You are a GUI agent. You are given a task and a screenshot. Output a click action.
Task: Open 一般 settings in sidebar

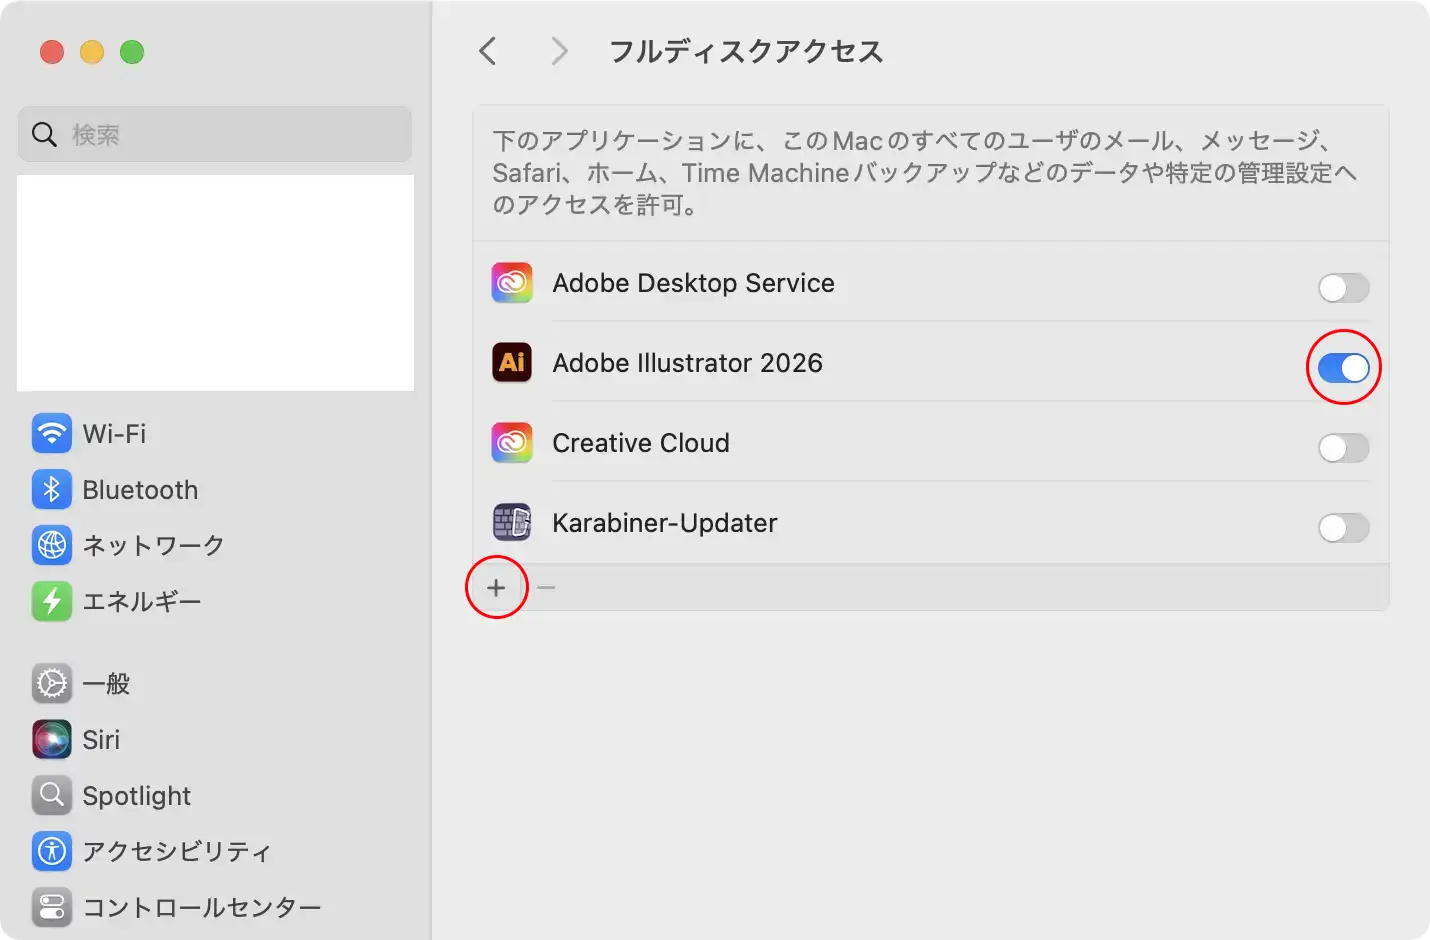pos(106,684)
